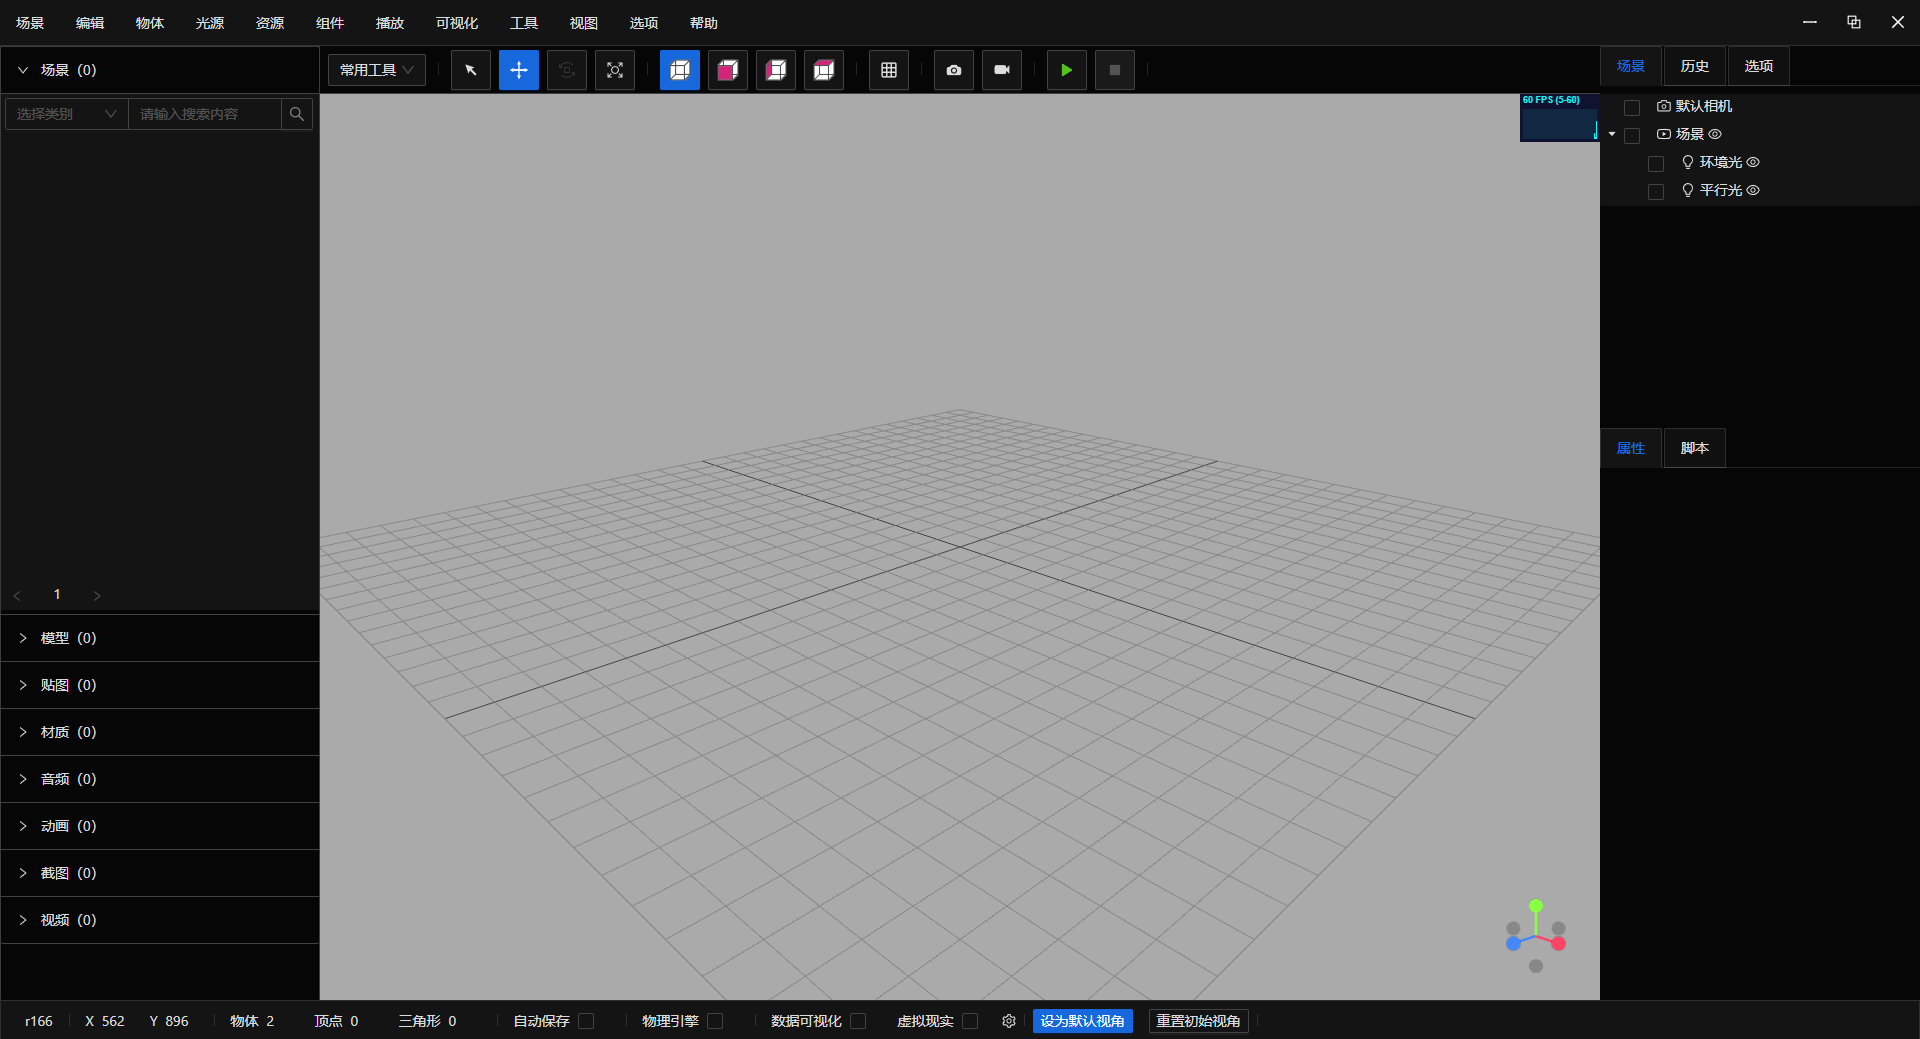Check the box beside 默认相机
This screenshot has height=1039, width=1920.
point(1632,107)
